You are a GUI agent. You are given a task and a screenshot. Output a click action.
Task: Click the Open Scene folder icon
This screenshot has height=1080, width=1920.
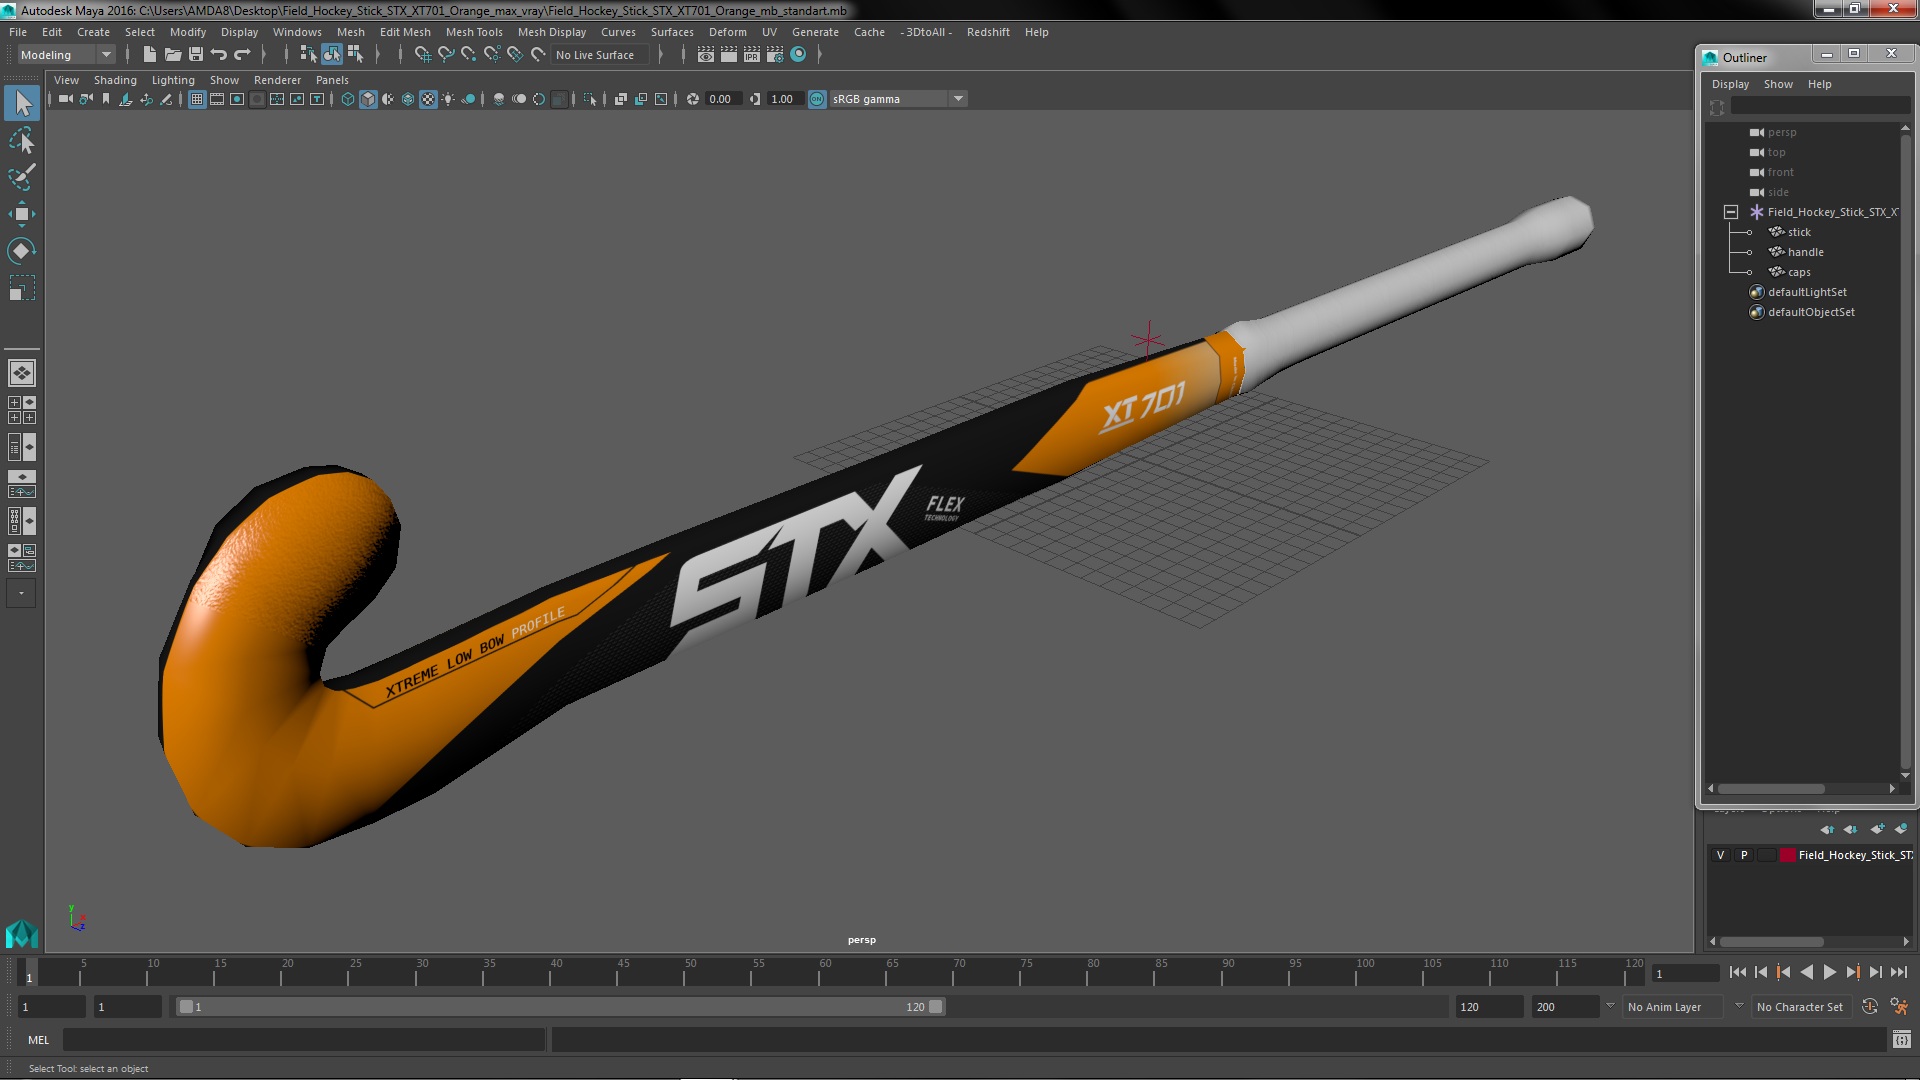pos(173,55)
